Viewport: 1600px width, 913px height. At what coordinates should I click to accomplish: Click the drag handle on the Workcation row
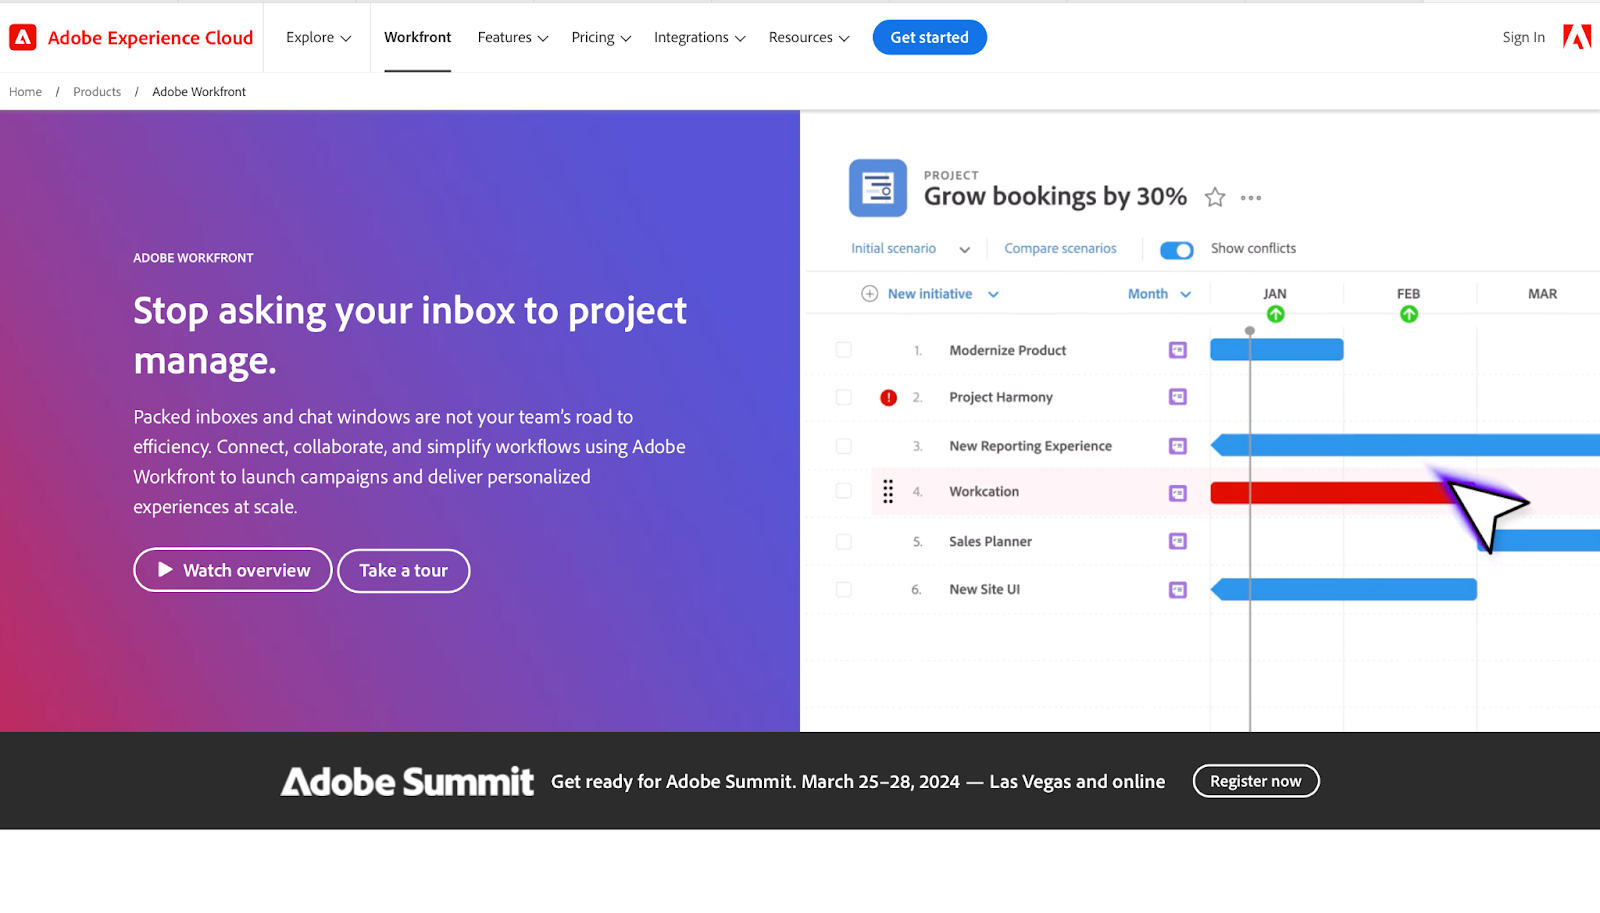[888, 492]
